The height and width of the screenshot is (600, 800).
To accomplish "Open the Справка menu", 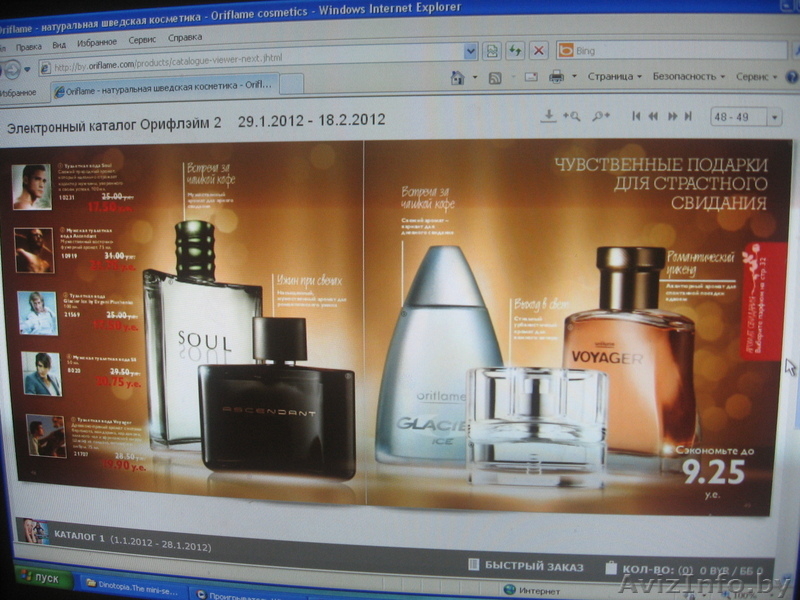I will pos(185,39).
